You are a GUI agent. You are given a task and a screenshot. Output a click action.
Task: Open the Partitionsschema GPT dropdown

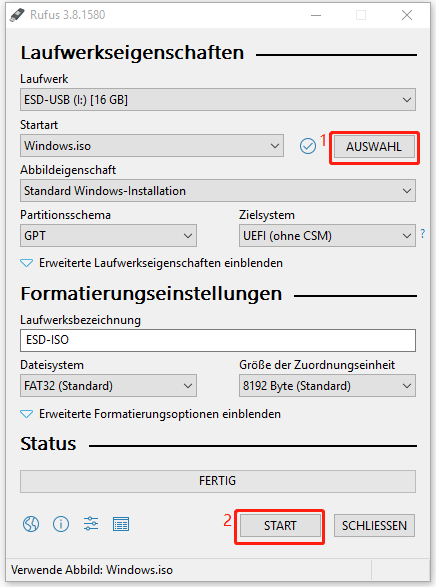[x=108, y=235]
